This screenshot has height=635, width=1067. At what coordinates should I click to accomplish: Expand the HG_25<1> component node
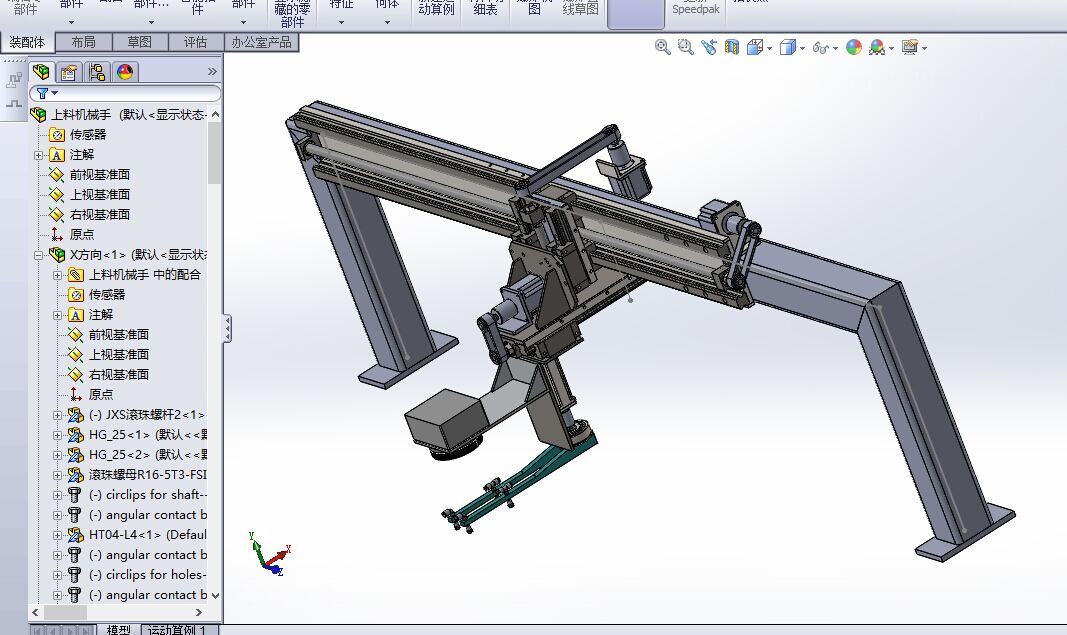pos(58,435)
